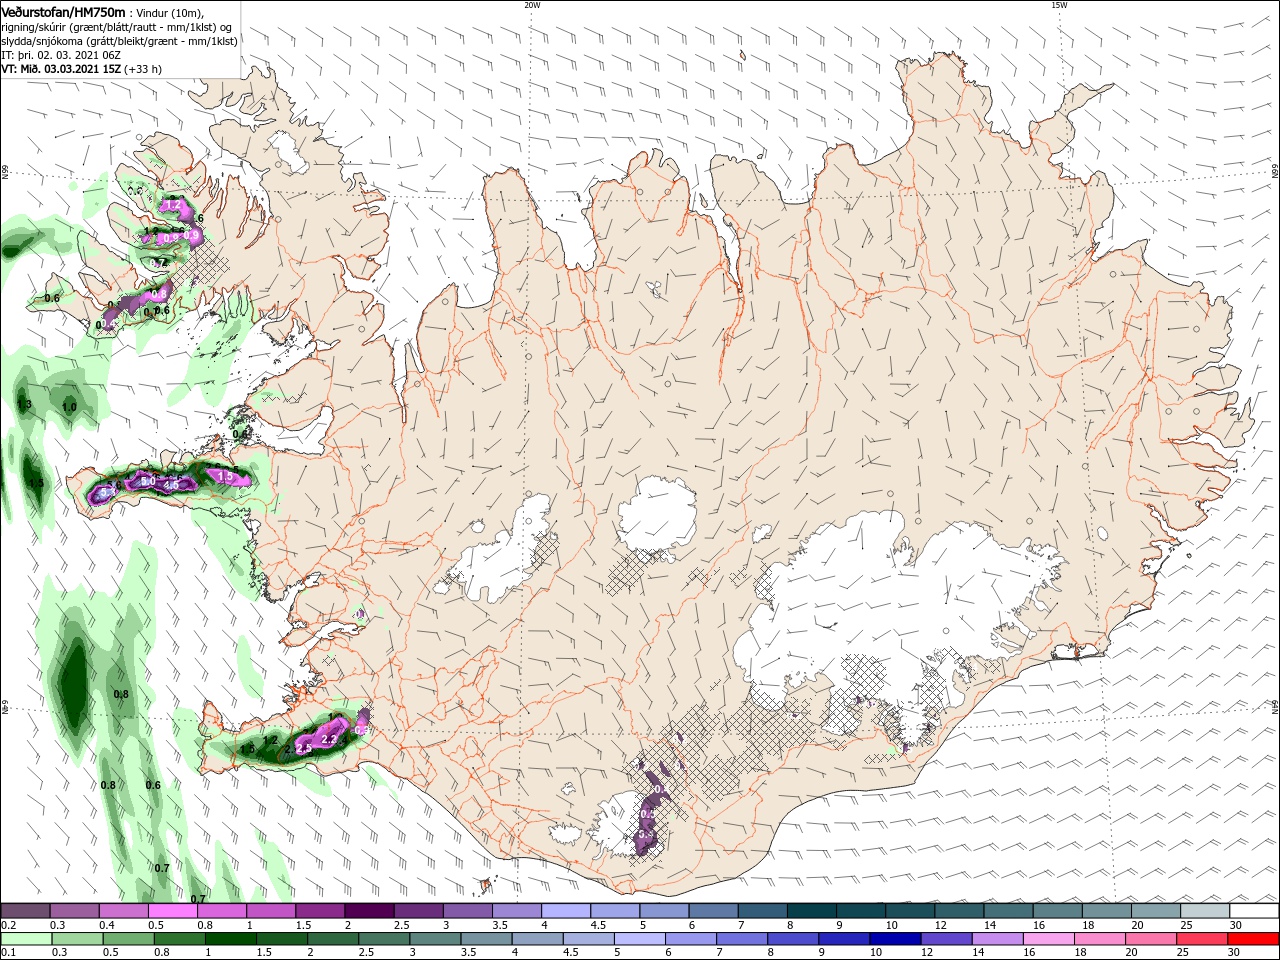Click the forecast line 'IT: þri. 02. 03. 2021 06Z'
This screenshot has width=1280, height=960.
[x=62, y=55]
